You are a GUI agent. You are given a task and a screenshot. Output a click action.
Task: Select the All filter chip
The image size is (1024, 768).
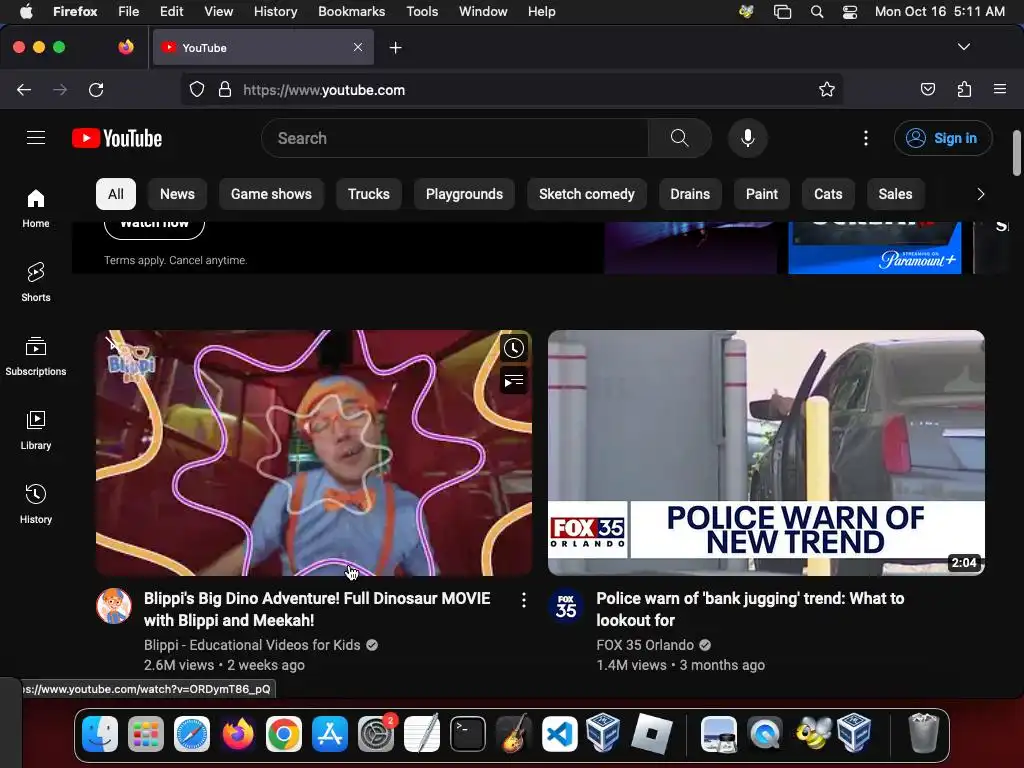pos(116,194)
